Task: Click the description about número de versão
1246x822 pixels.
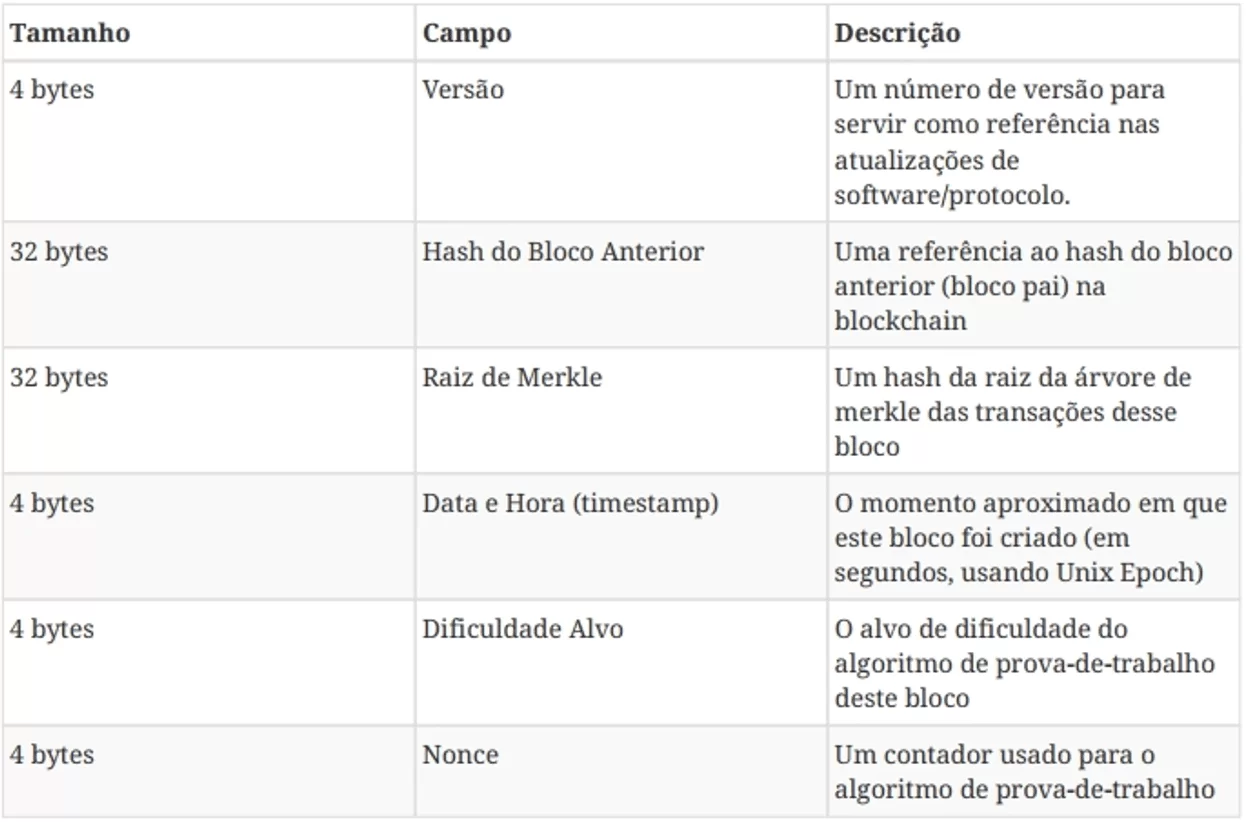Action: (1000, 143)
